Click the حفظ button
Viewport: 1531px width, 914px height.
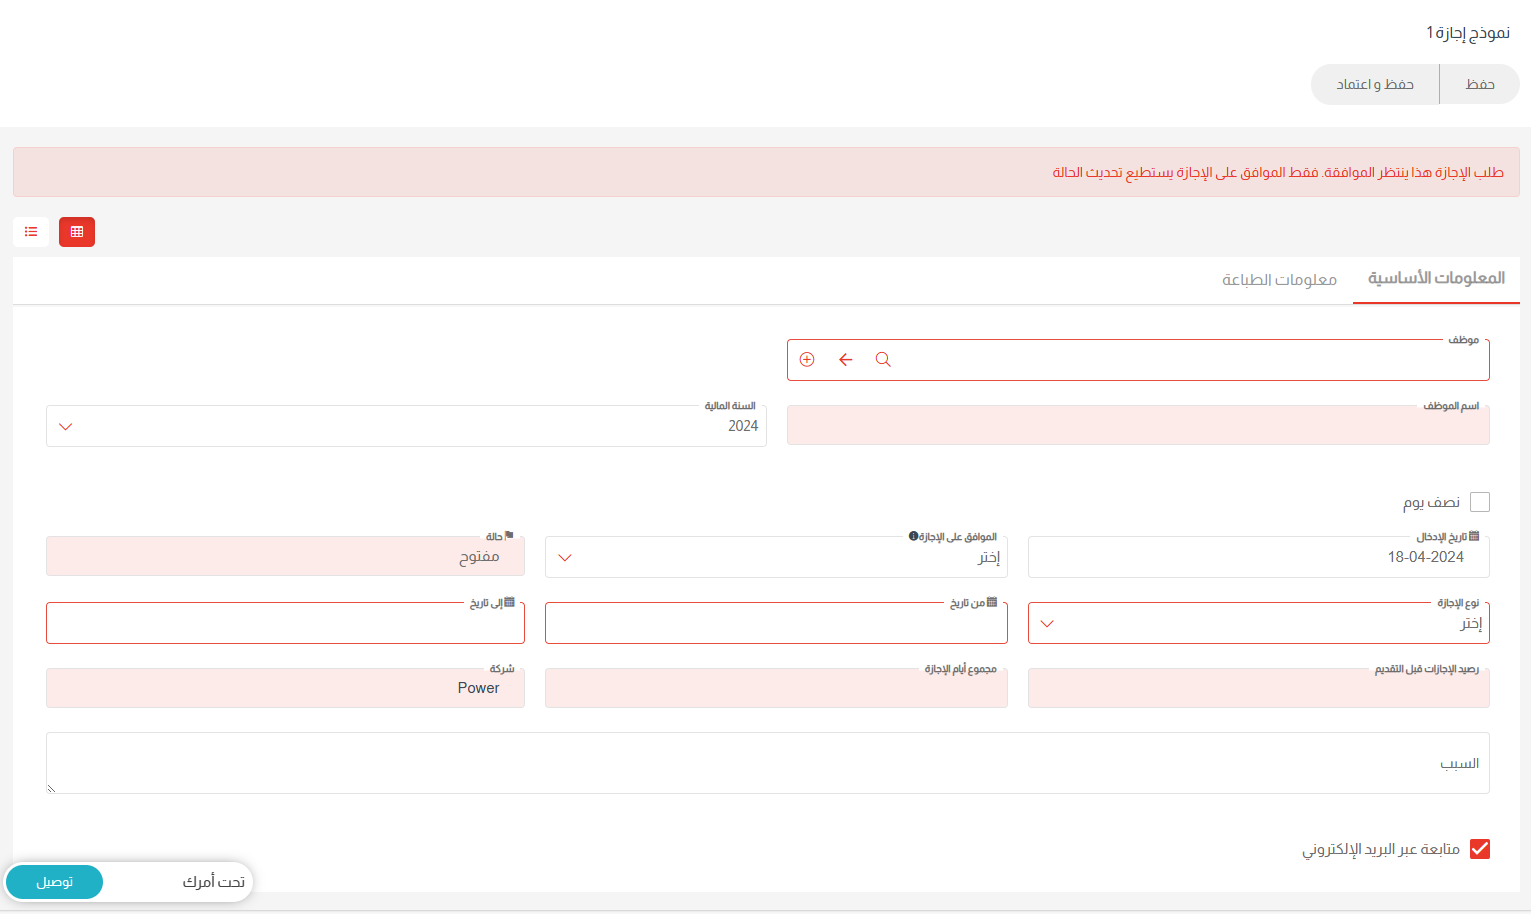[x=1479, y=84]
